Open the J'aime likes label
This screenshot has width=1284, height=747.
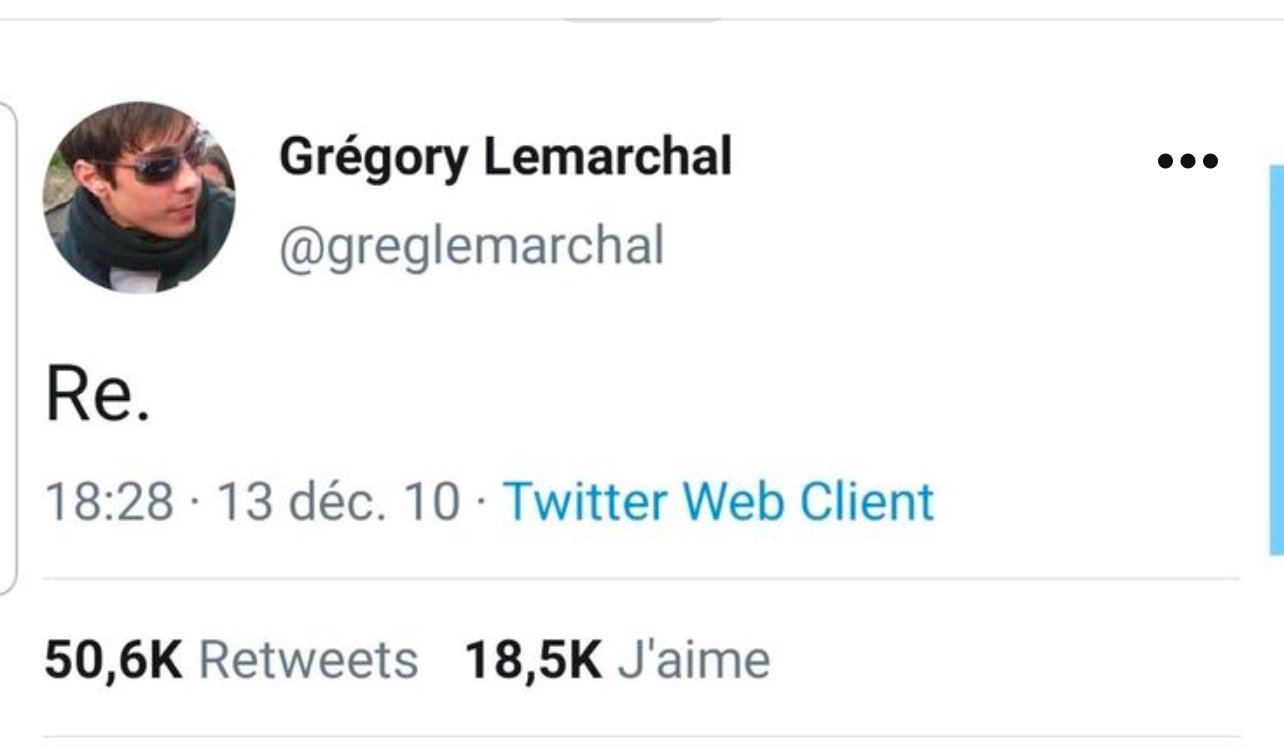pyautogui.click(x=694, y=660)
